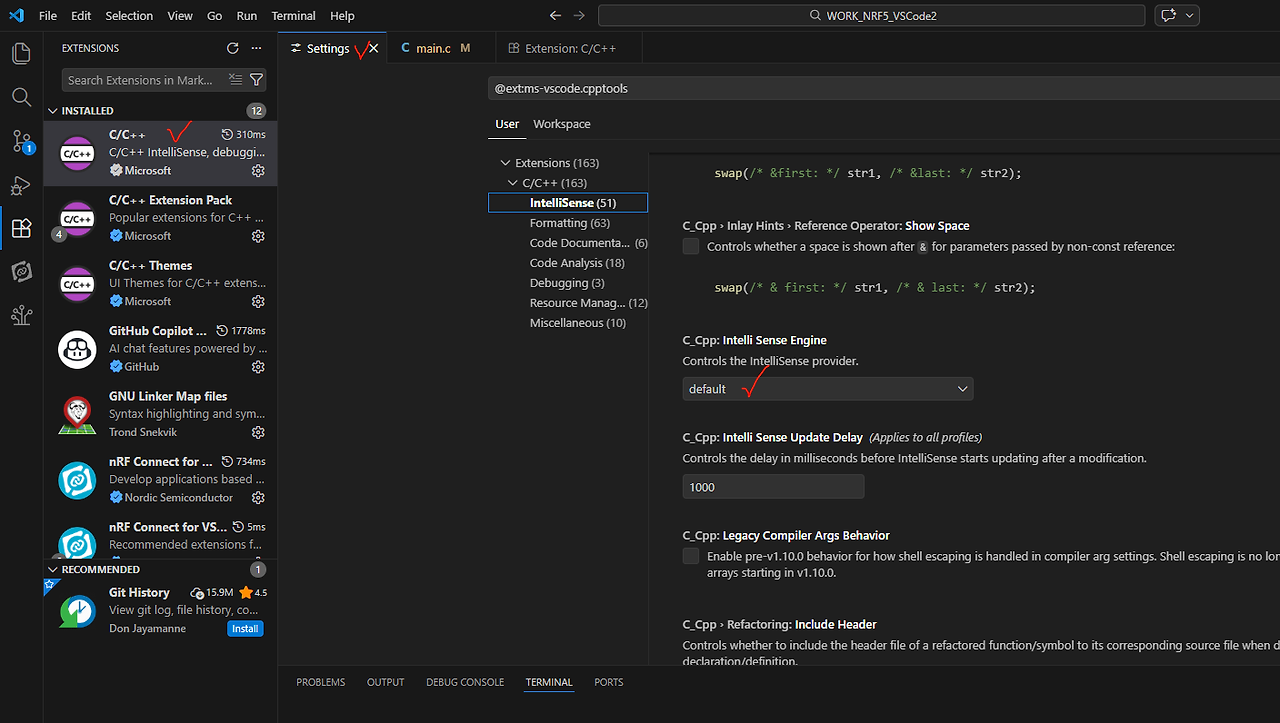
Task: Open the Run and Debug view
Action: coord(21,185)
